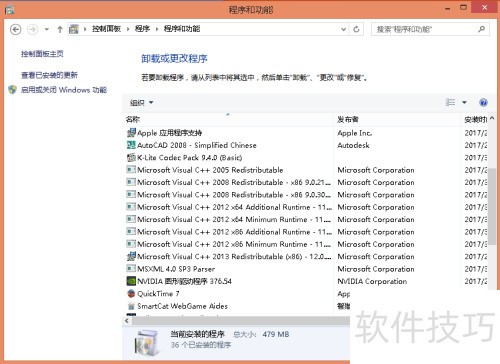Image resolution: width=500 pixels, height=364 pixels.
Task: Click horizontal scrollbar left arrow
Action: pyautogui.click(x=127, y=321)
